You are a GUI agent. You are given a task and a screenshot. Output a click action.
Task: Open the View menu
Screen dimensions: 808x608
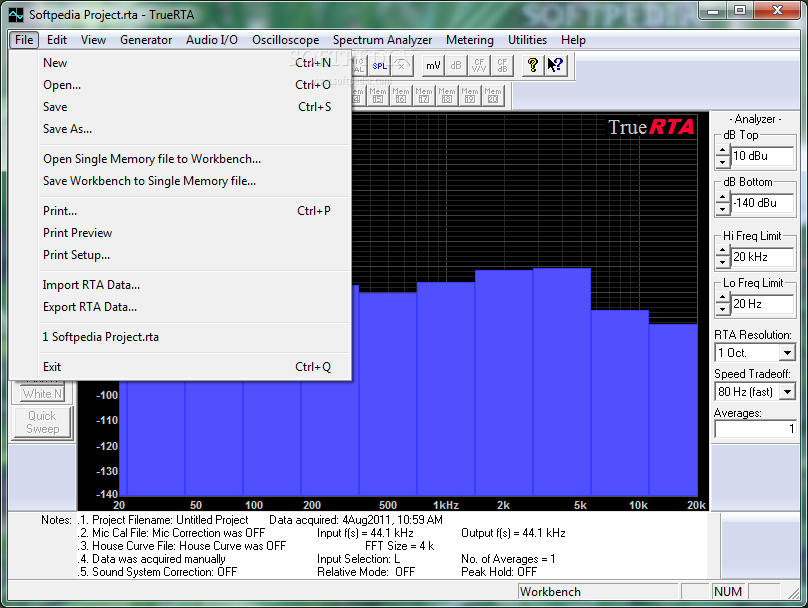tap(93, 40)
